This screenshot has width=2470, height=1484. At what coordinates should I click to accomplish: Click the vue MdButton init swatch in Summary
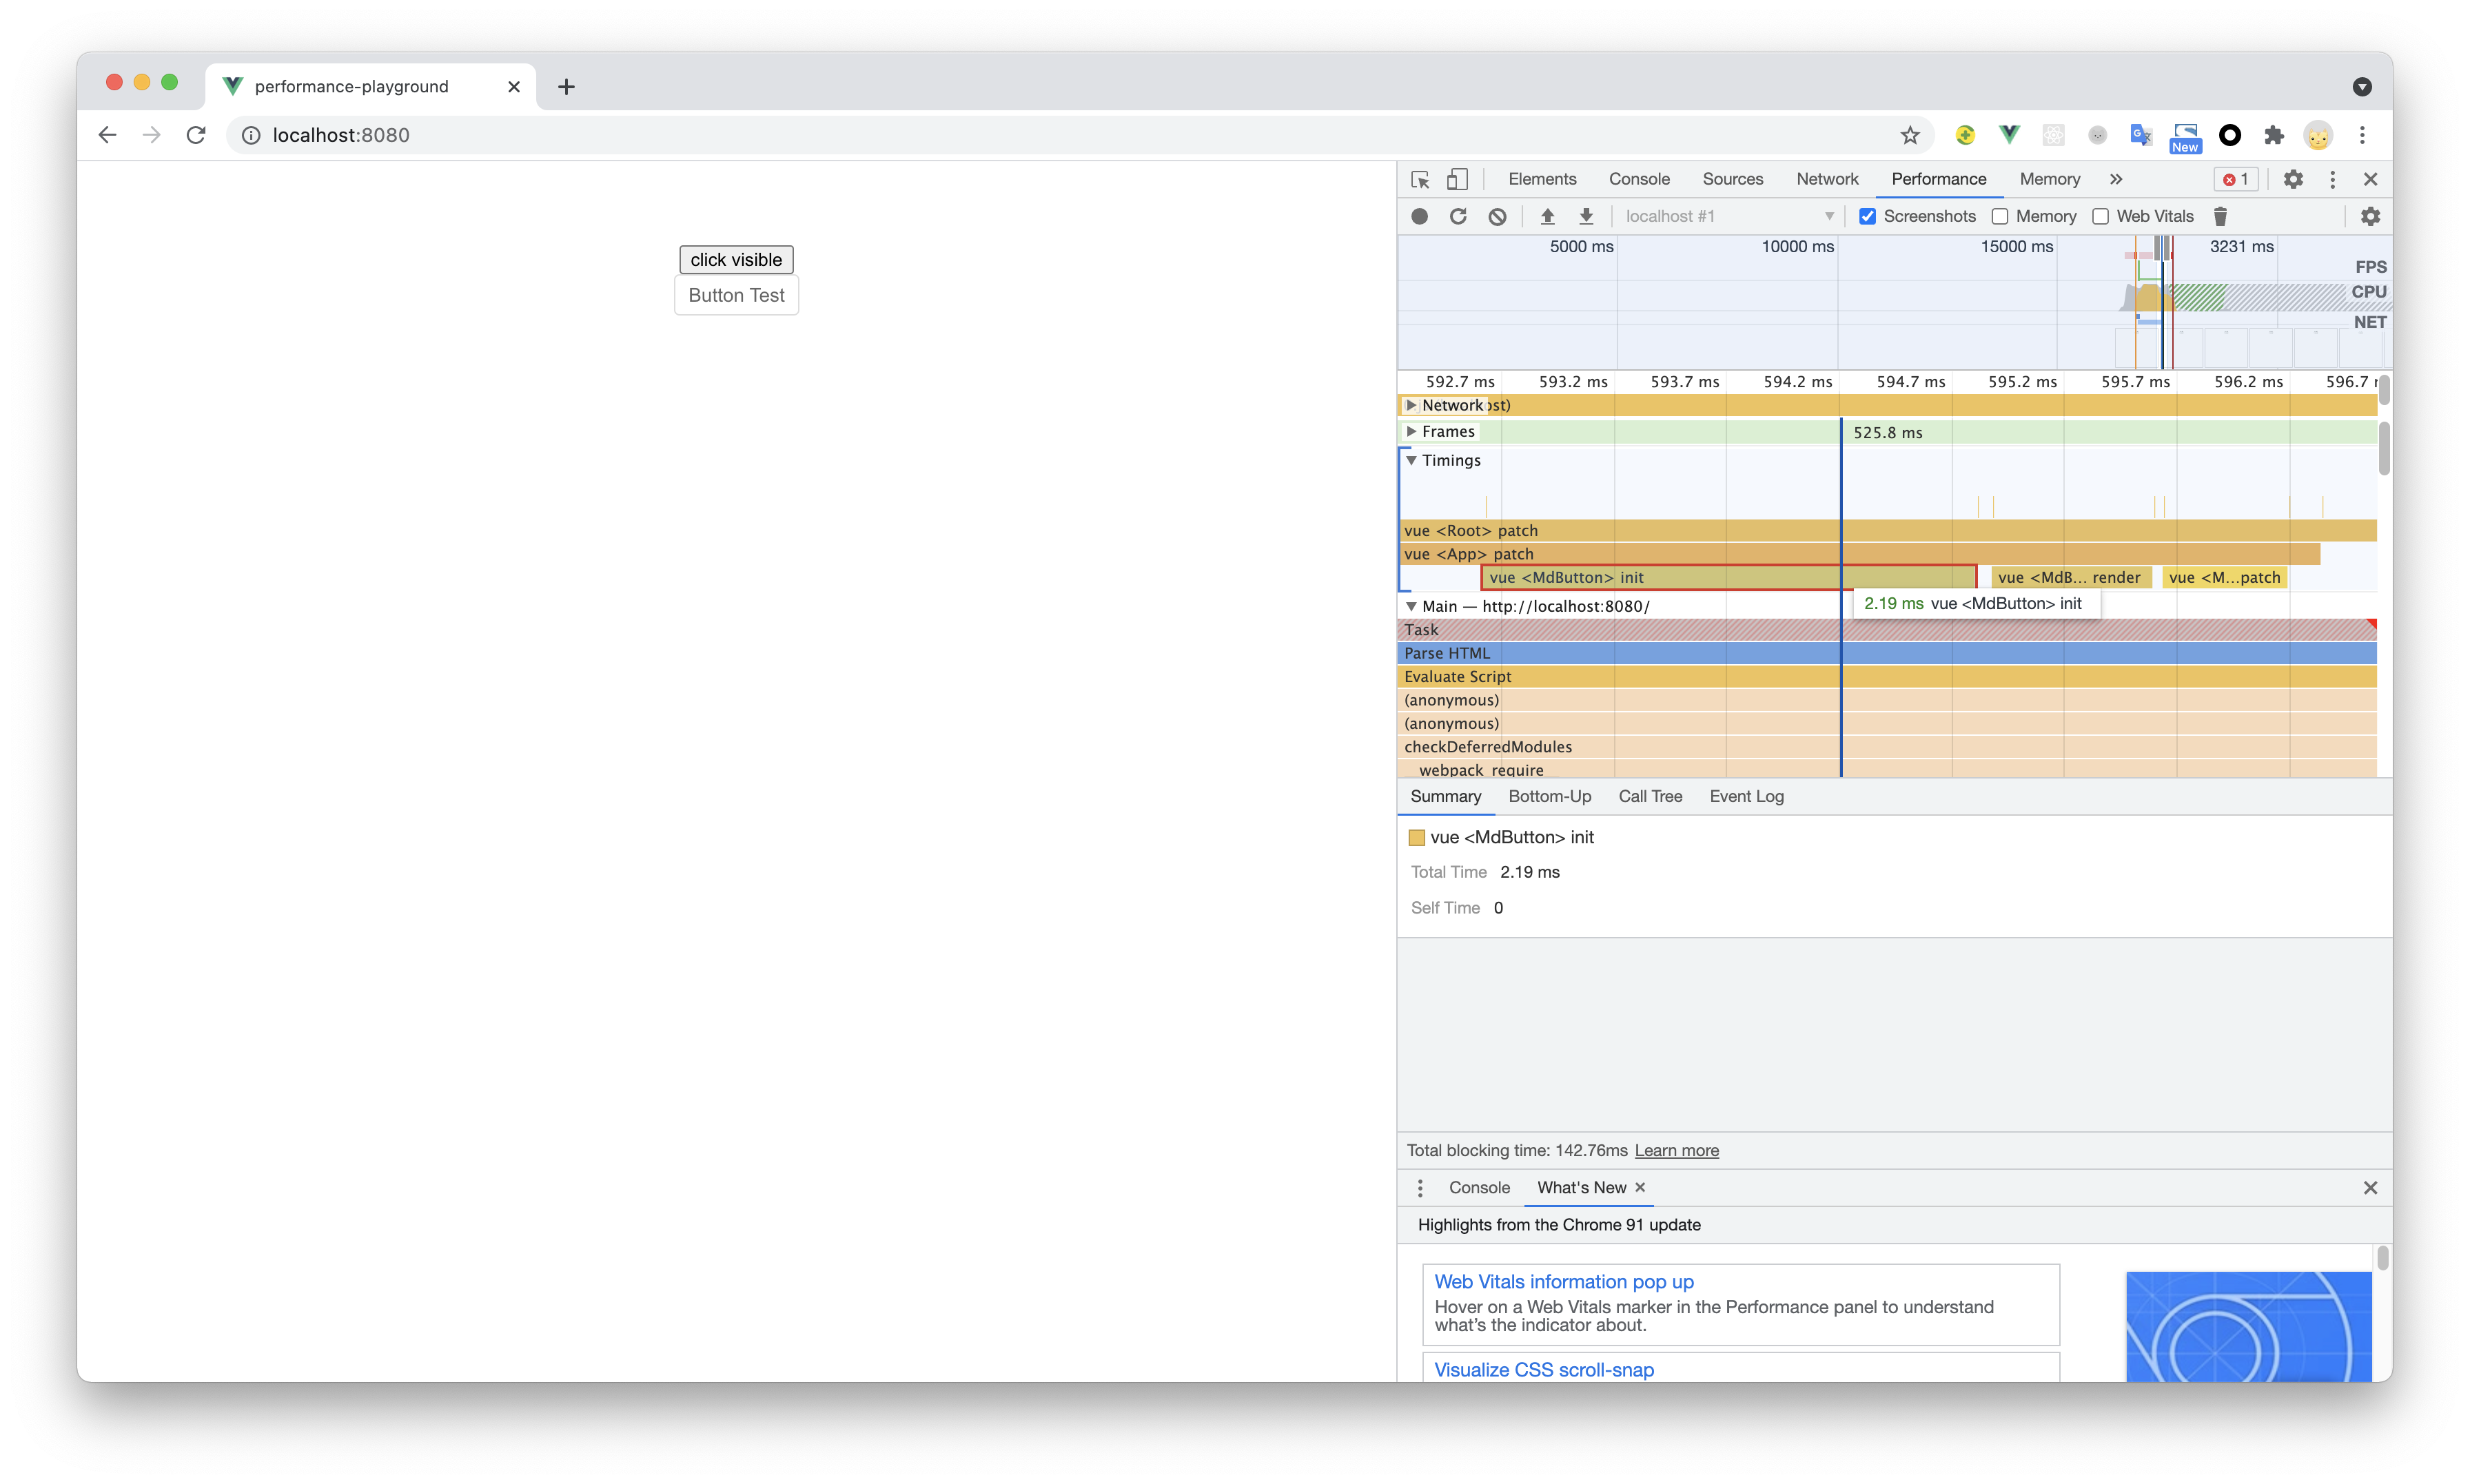(1416, 837)
